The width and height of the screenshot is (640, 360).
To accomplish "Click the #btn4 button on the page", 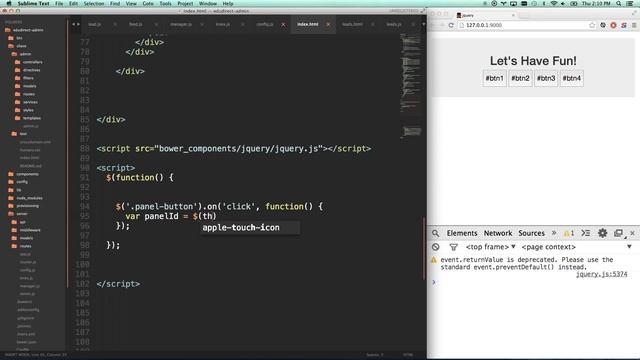I will pyautogui.click(x=572, y=78).
